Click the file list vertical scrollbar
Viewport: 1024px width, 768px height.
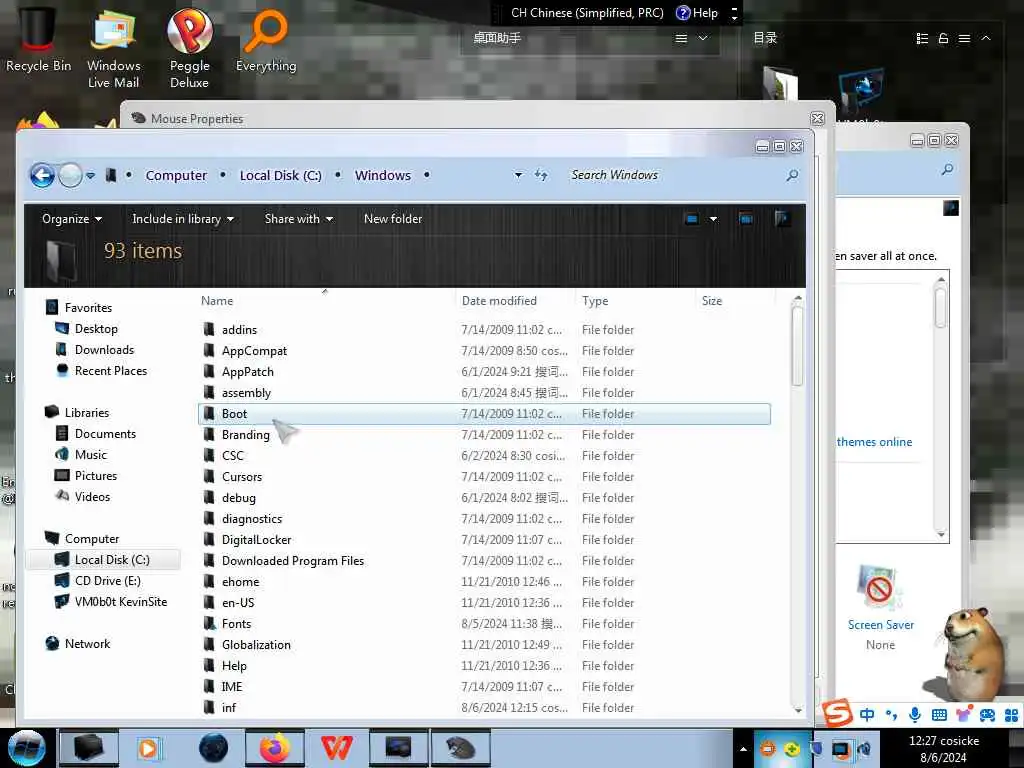[797, 345]
